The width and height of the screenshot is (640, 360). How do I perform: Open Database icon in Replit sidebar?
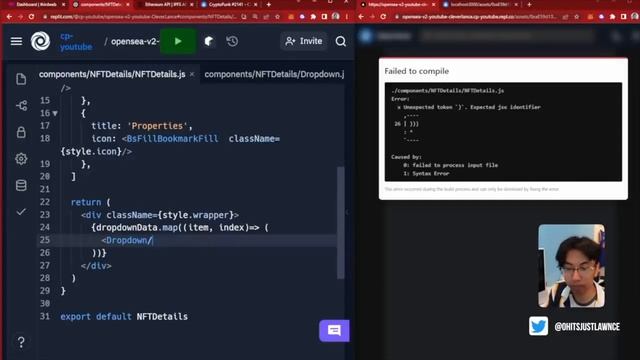click(x=21, y=185)
